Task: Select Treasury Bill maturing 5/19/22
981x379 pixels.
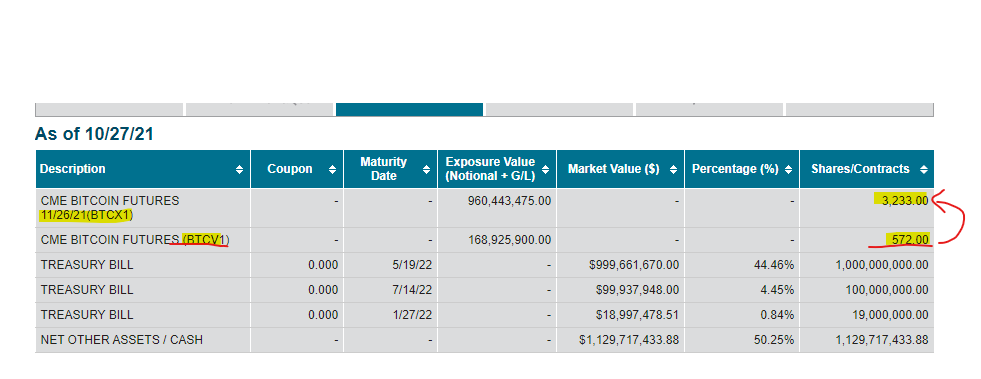Action: [x=484, y=265]
